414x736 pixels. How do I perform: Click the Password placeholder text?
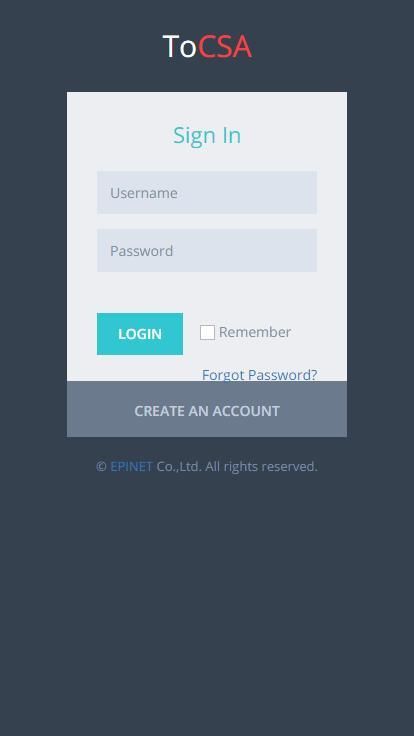coord(142,251)
